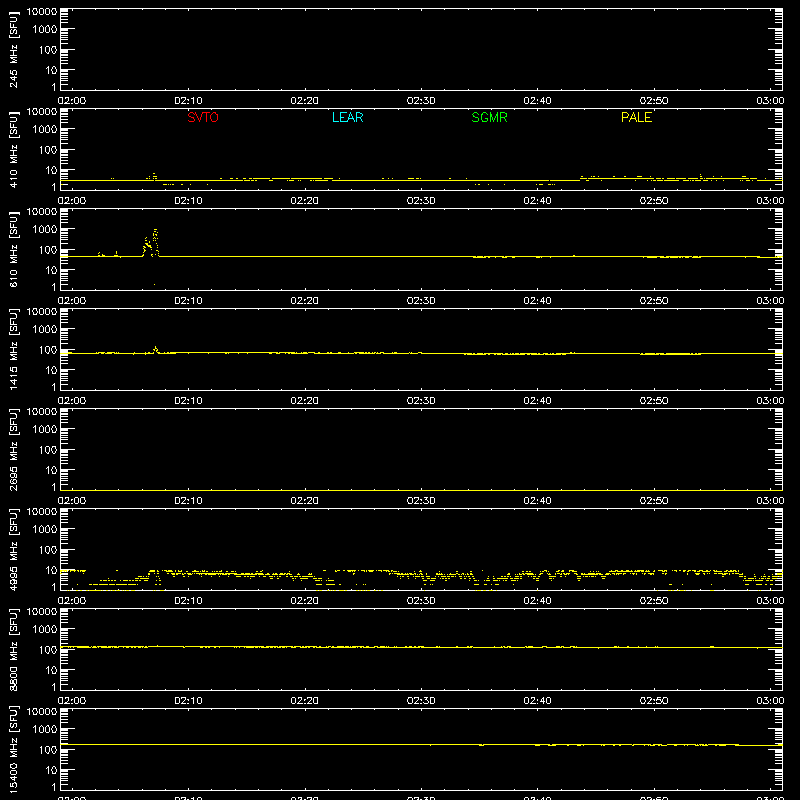This screenshot has height=800, width=800.
Task: Click the "610 MHz [SFU]" axis label
Action: point(13,249)
